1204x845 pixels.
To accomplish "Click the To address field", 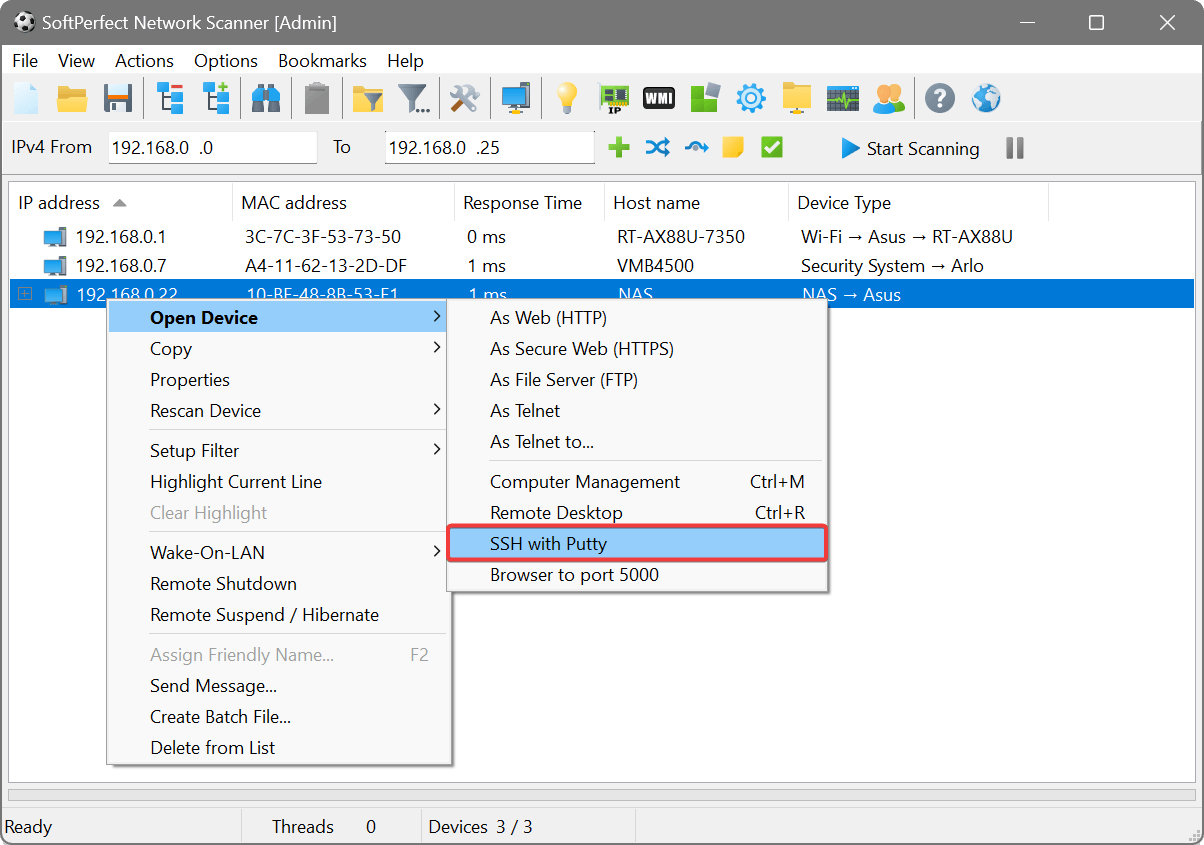I will click(x=490, y=148).
